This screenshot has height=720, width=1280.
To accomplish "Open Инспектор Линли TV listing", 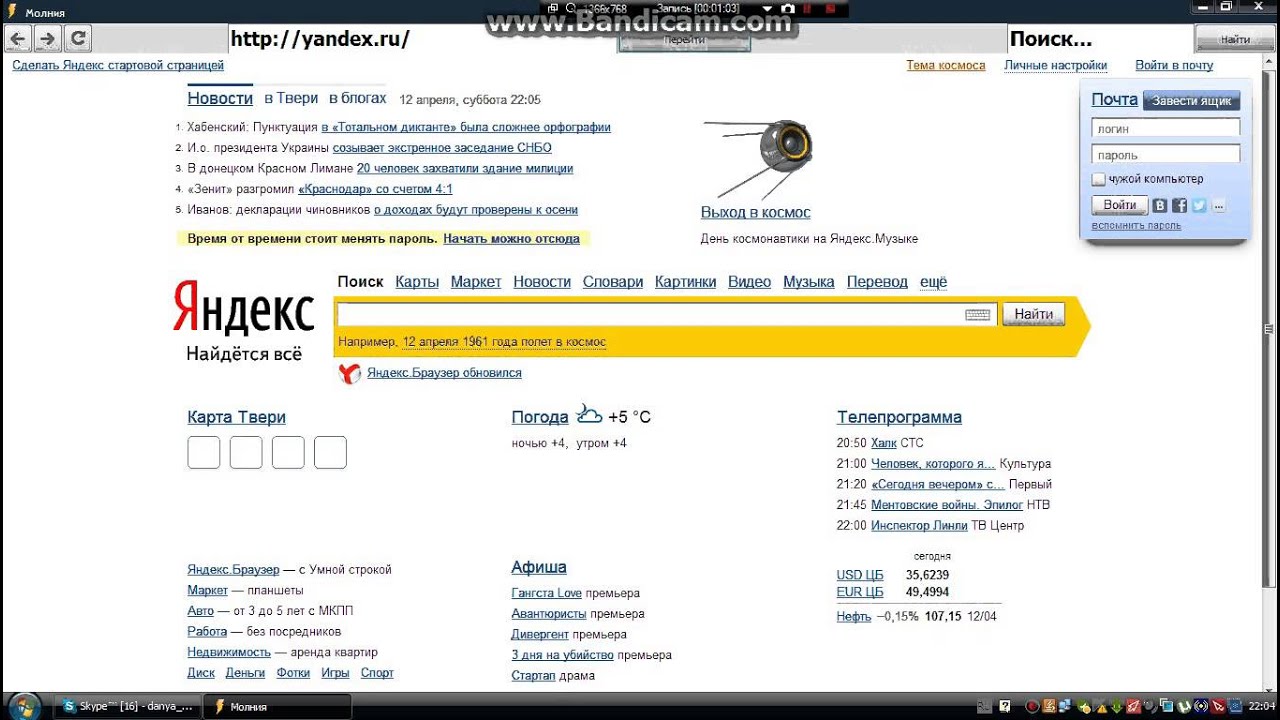I will [x=919, y=526].
